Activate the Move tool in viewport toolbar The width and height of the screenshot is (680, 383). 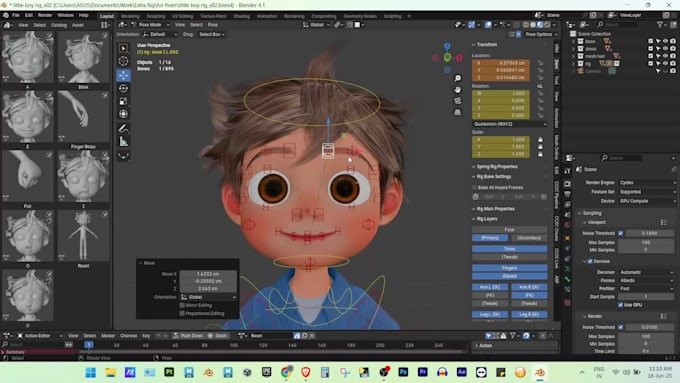point(124,75)
